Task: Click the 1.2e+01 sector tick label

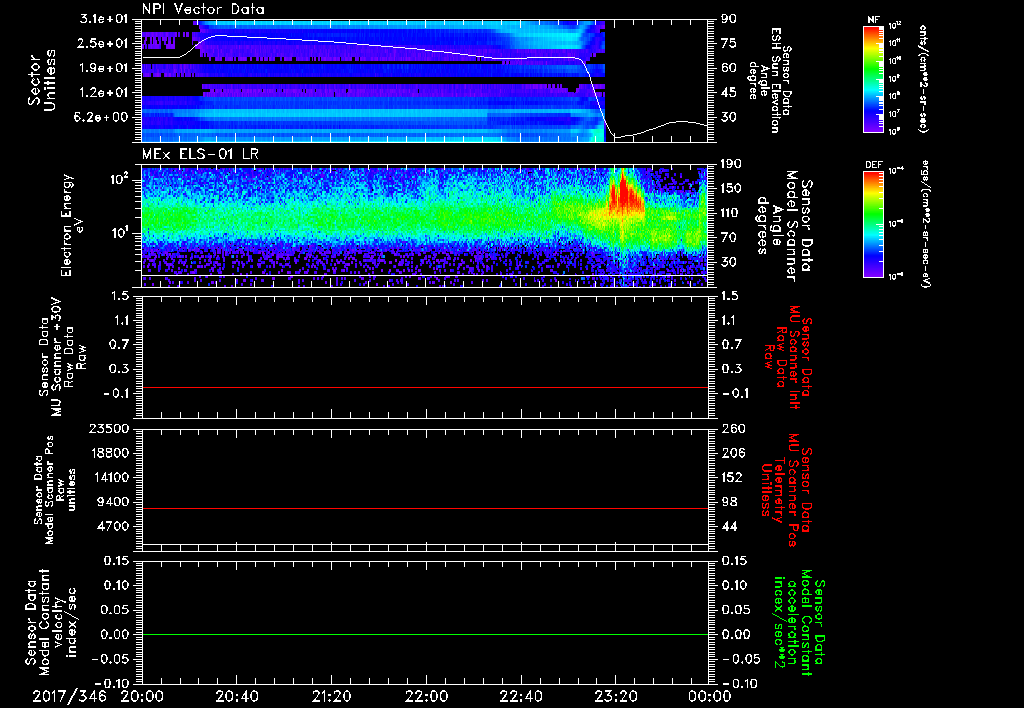Action: click(103, 93)
